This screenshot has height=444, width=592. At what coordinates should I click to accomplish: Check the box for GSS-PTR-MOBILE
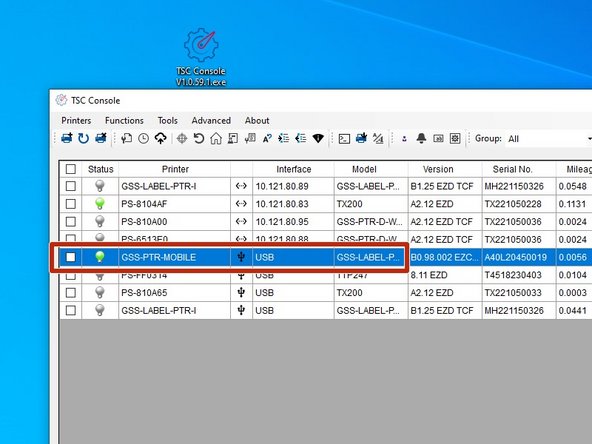(71, 257)
